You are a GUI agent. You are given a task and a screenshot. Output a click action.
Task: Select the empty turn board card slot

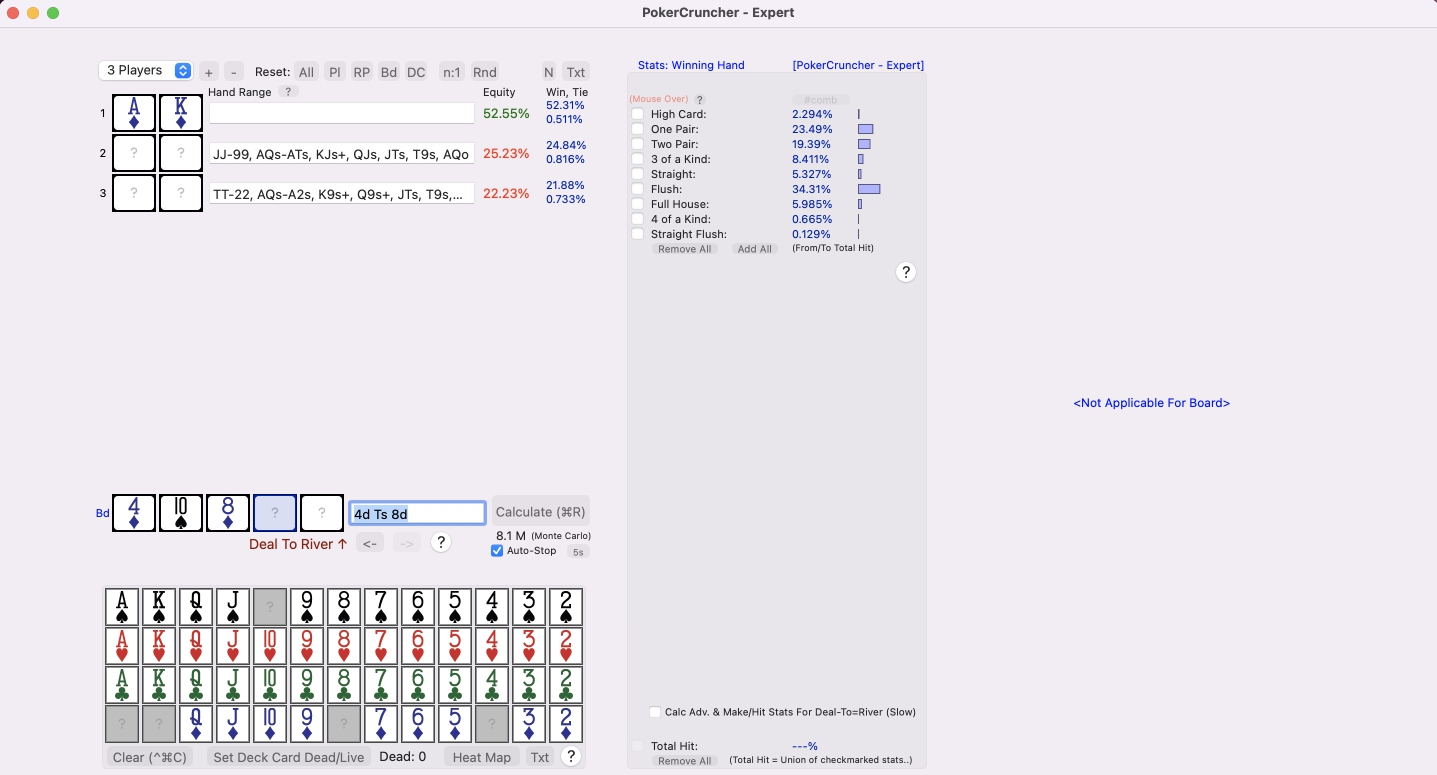tap(275, 513)
